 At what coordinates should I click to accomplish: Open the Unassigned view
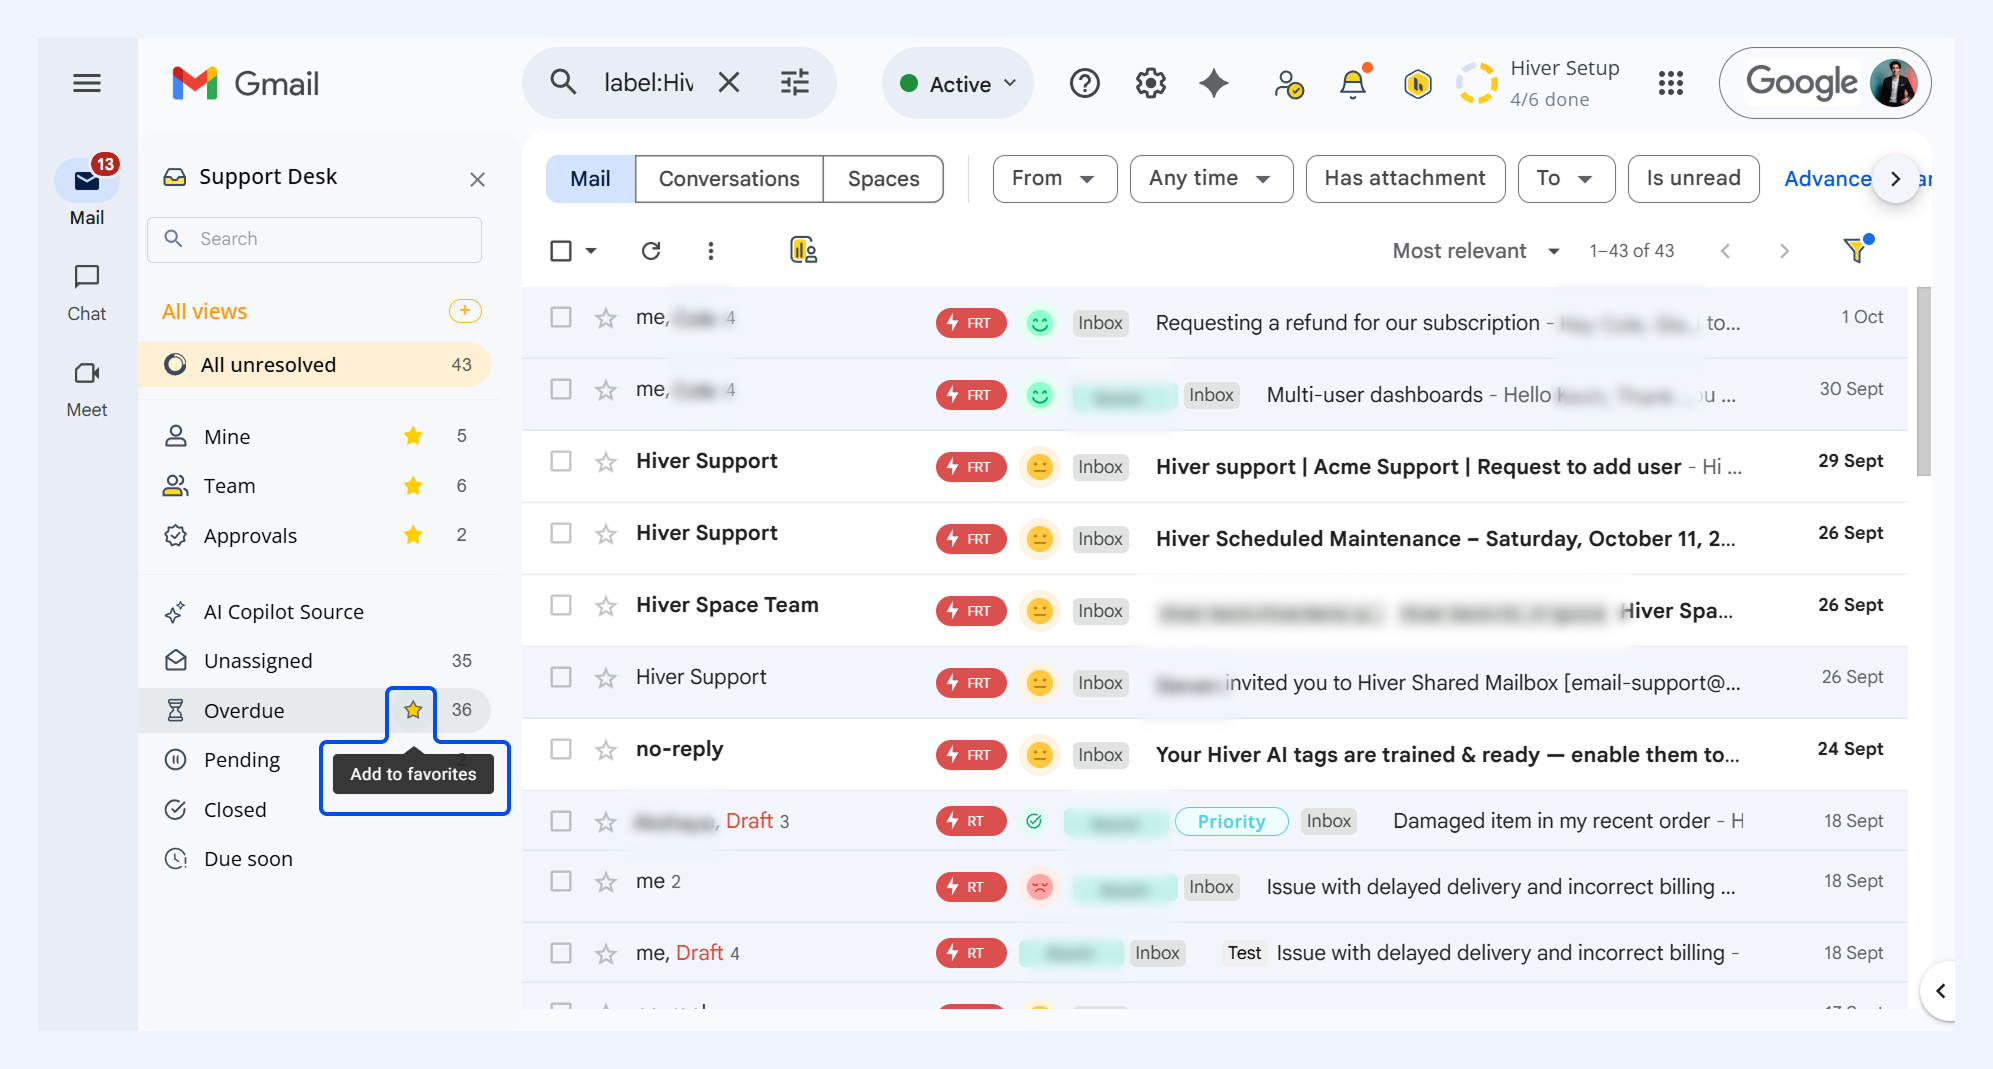315,661
